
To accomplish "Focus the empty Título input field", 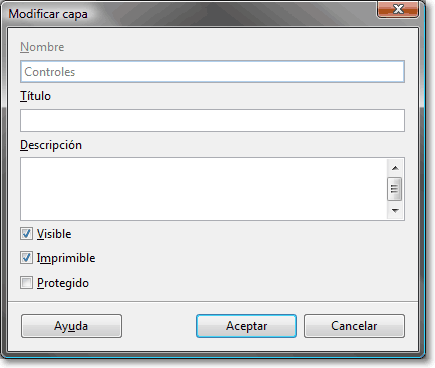I will point(212,120).
